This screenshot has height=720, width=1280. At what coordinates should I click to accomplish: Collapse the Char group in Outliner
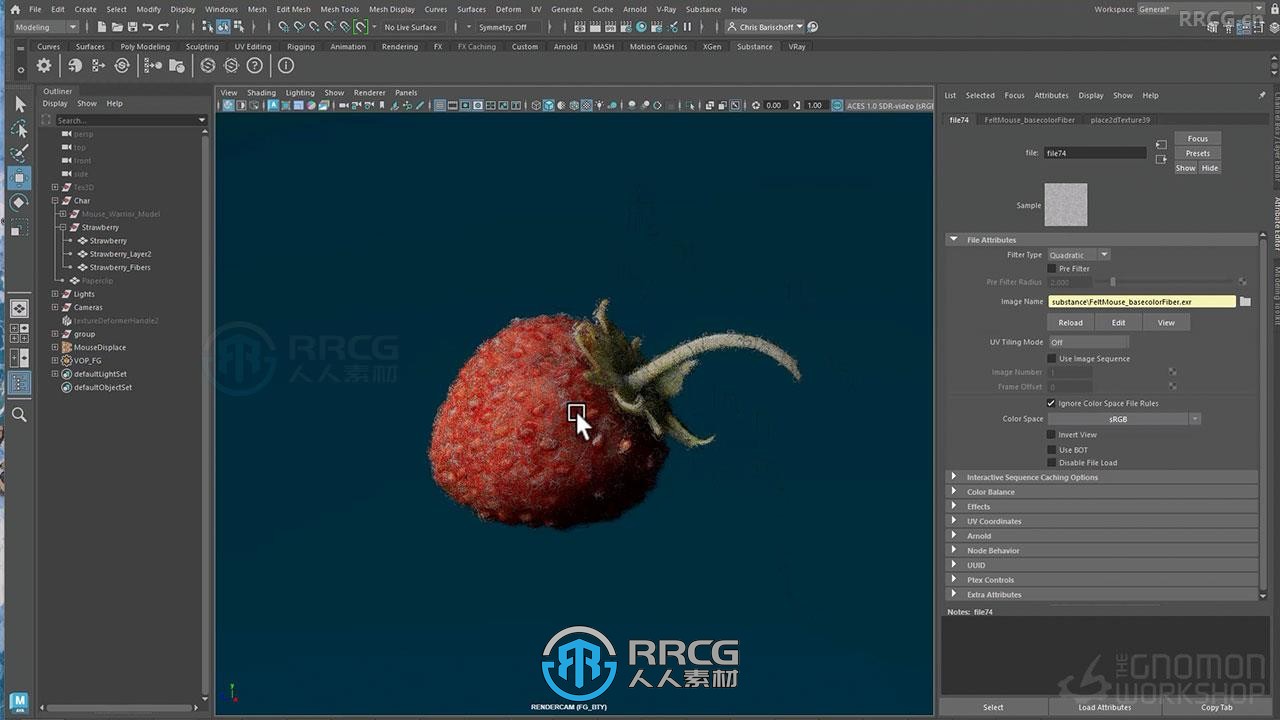click(55, 200)
